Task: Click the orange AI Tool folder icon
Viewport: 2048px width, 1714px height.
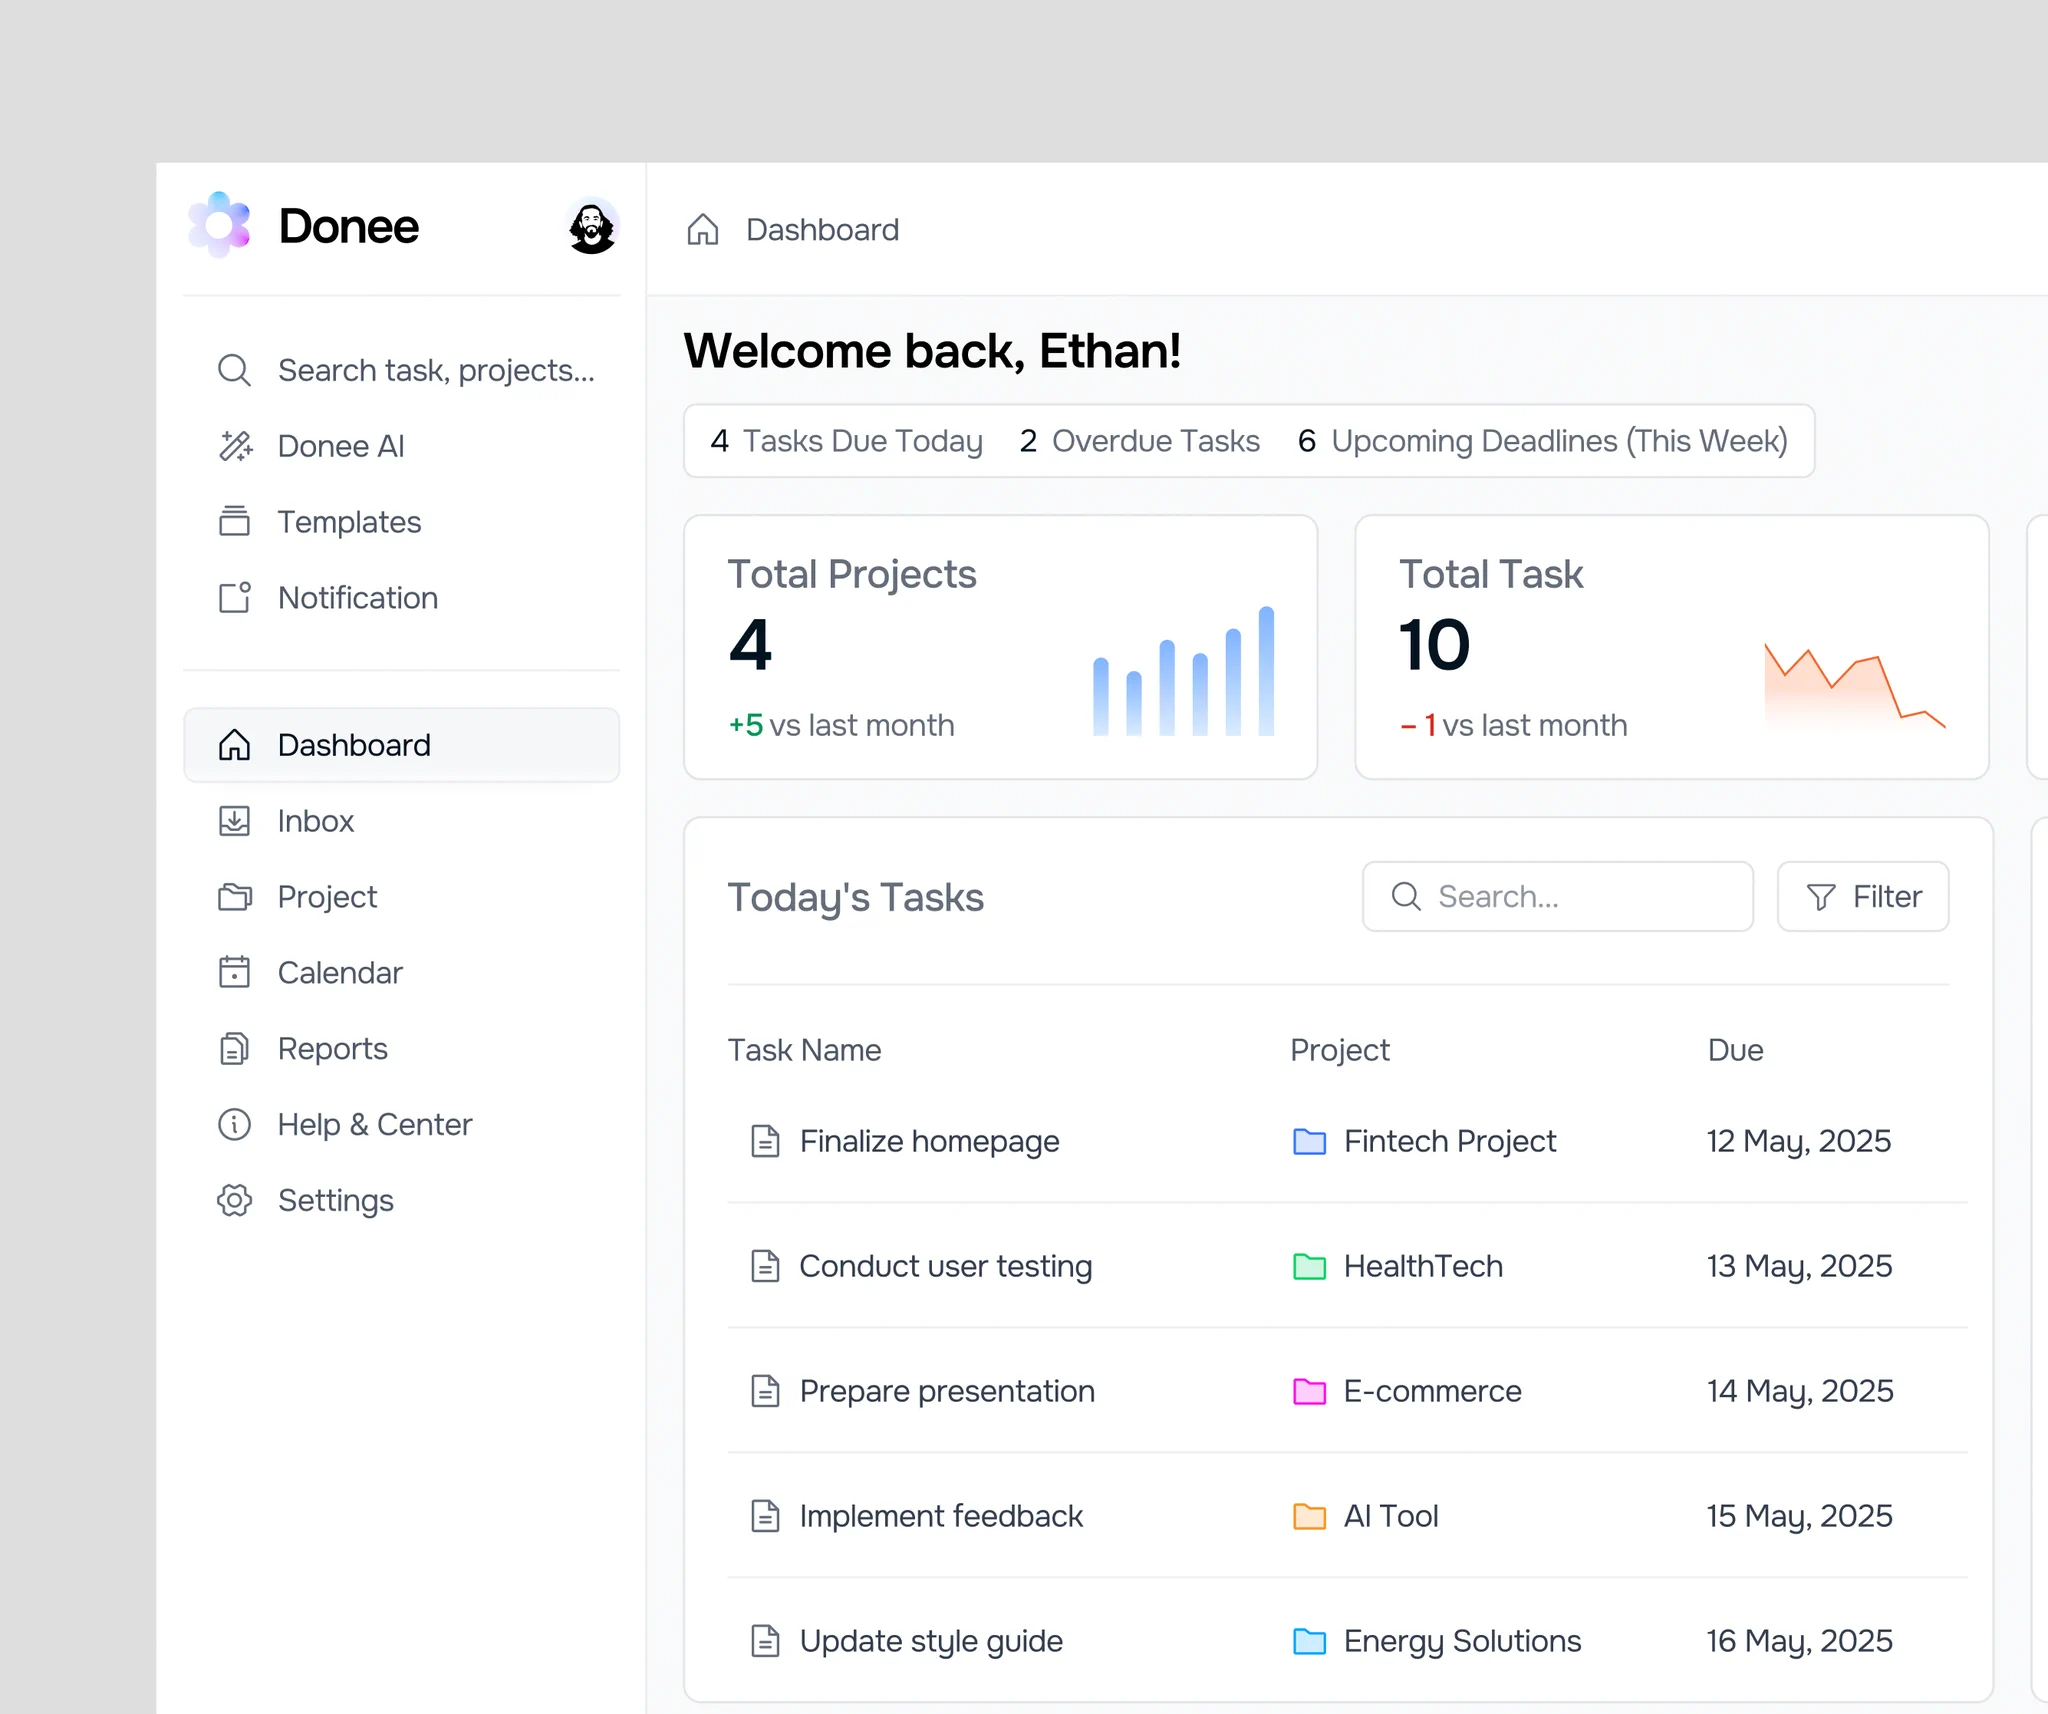Action: tap(1309, 1516)
